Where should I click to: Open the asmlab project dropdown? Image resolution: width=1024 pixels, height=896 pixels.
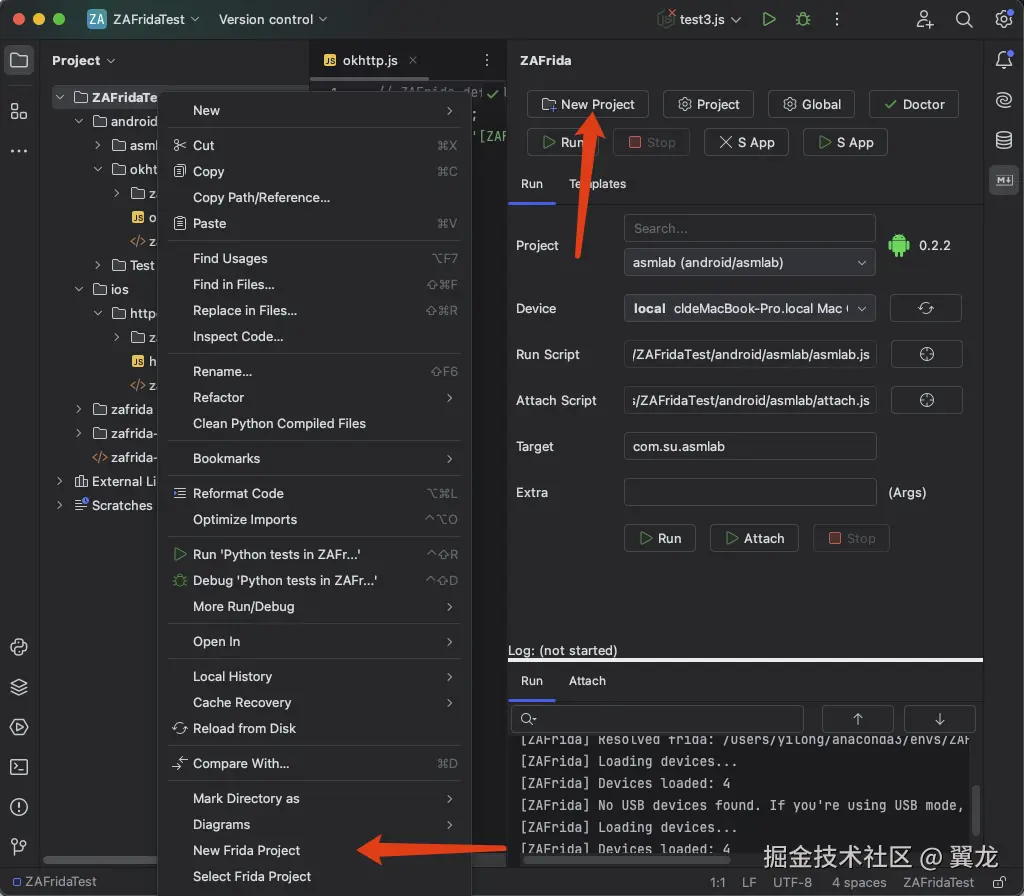tap(749, 263)
